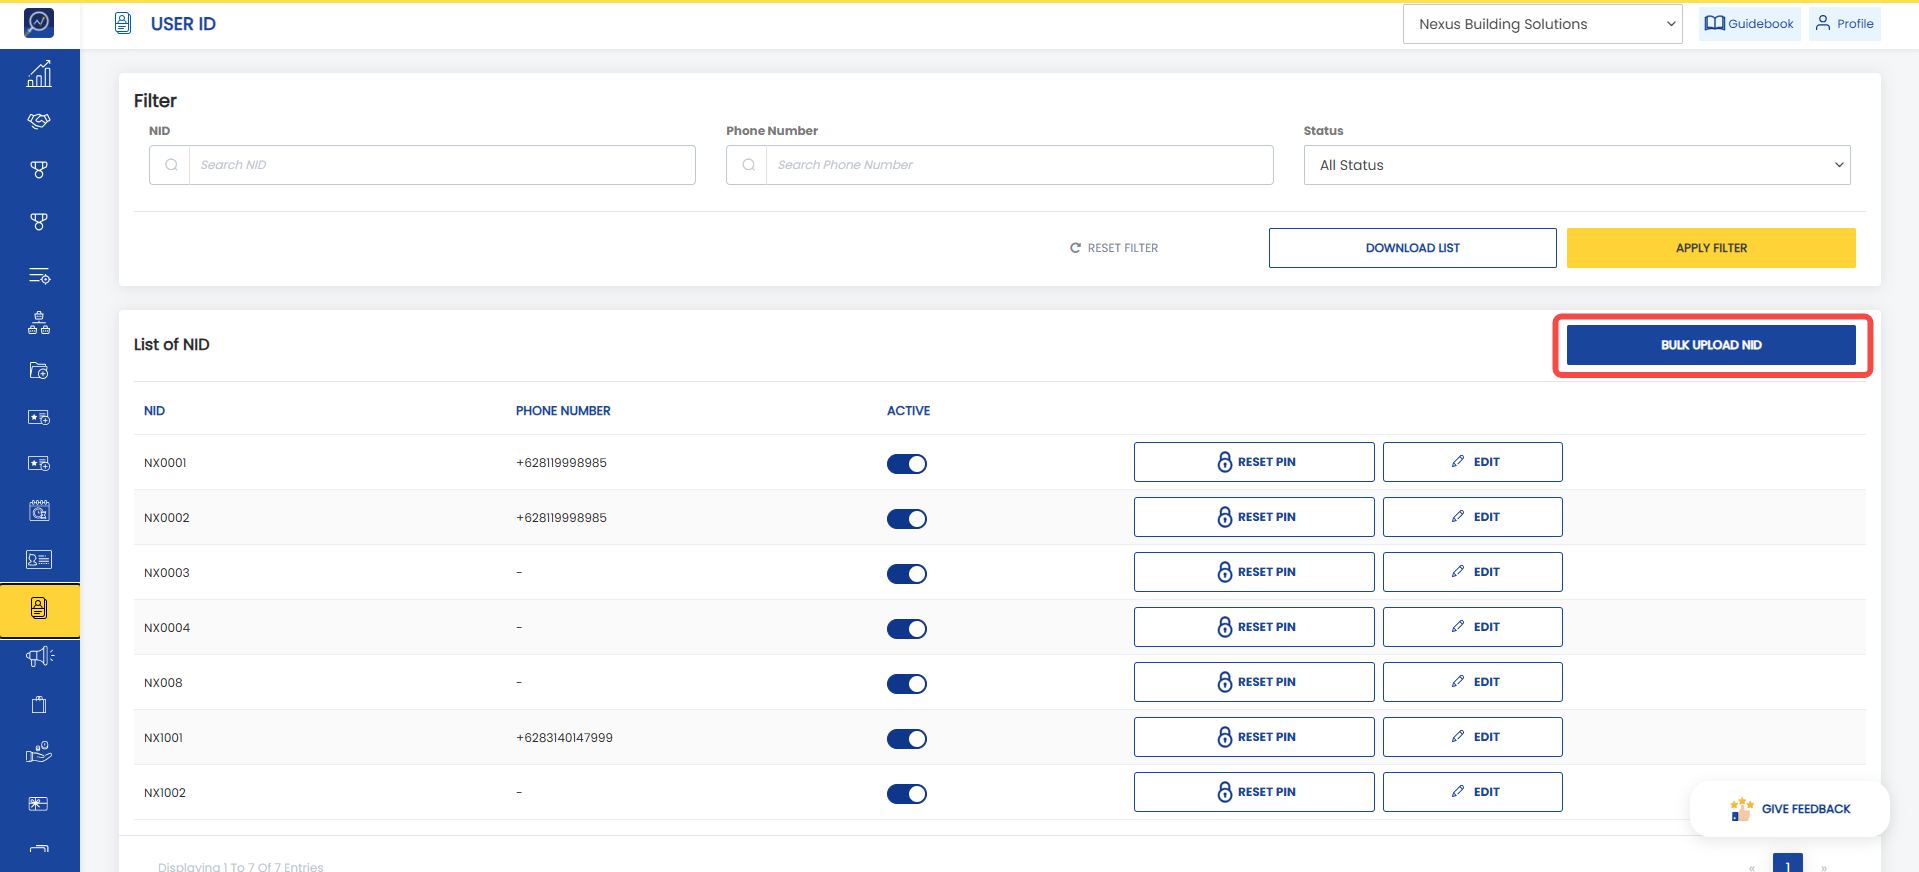This screenshot has width=1919, height=872.
Task: Toggle the Active switch for NX0002
Action: [x=907, y=519]
